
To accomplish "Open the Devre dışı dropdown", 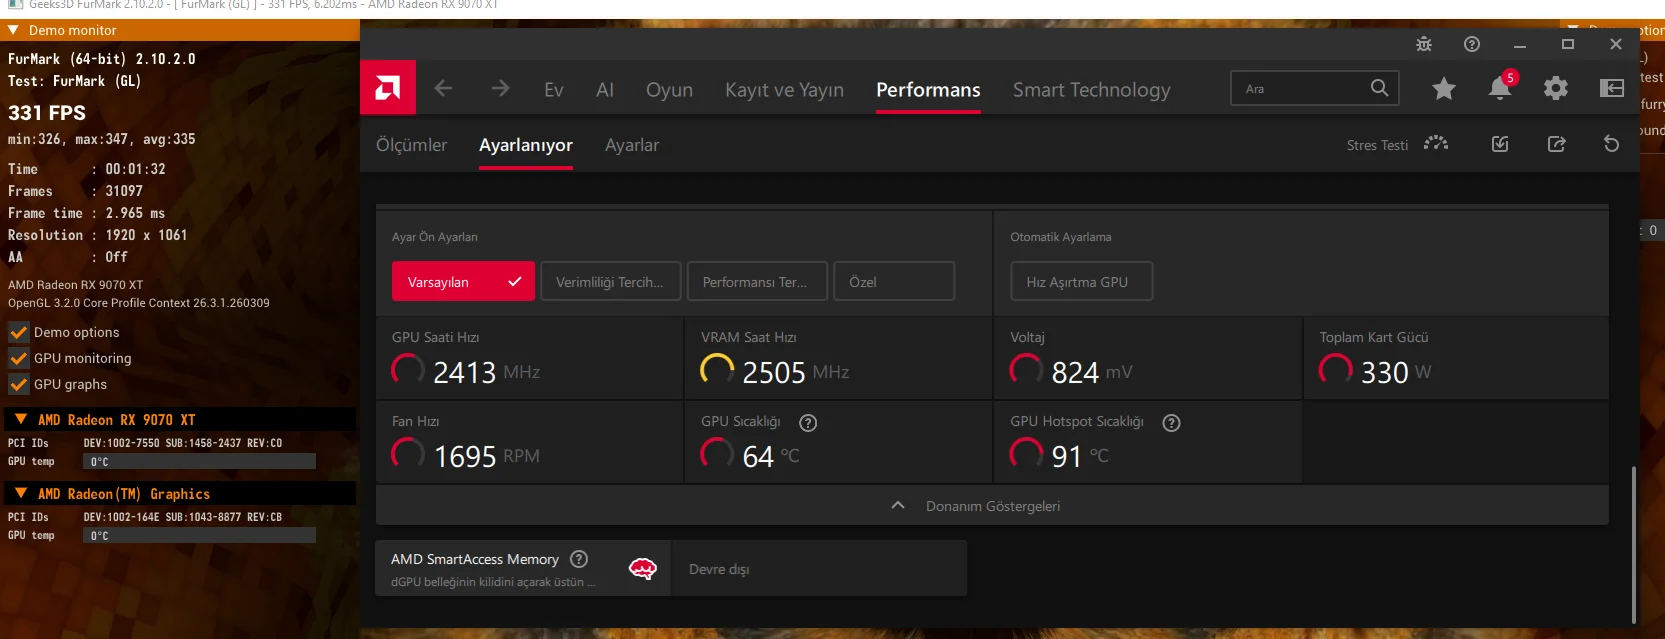I will click(819, 569).
